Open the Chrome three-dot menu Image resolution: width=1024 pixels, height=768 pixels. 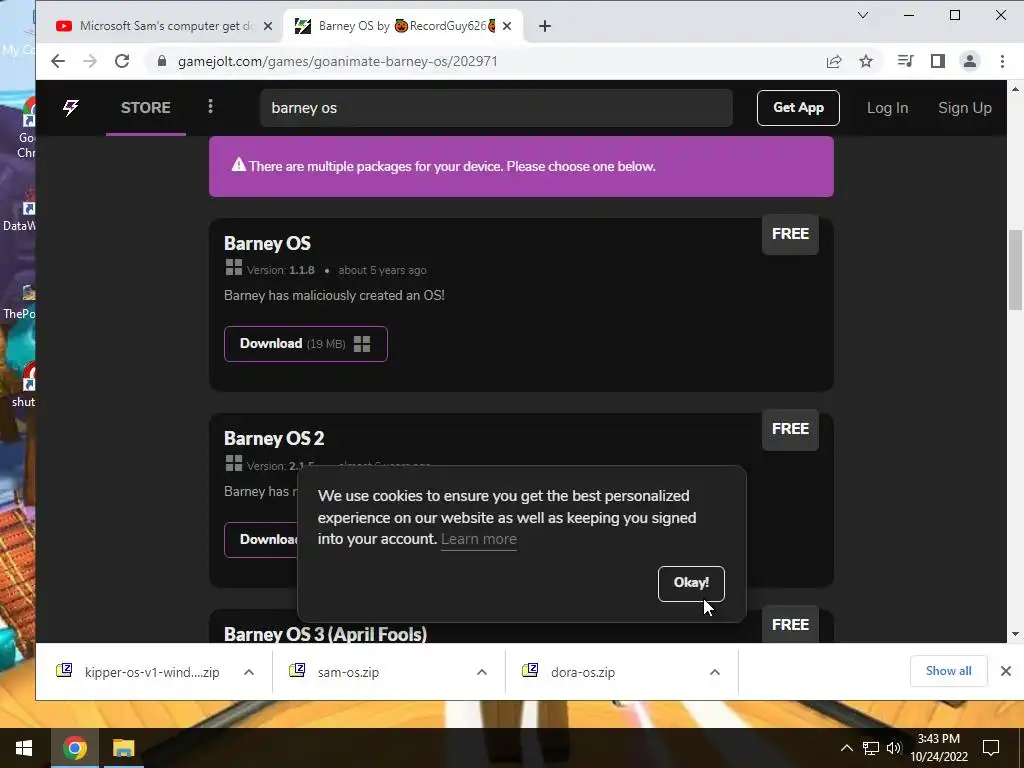coord(1002,61)
